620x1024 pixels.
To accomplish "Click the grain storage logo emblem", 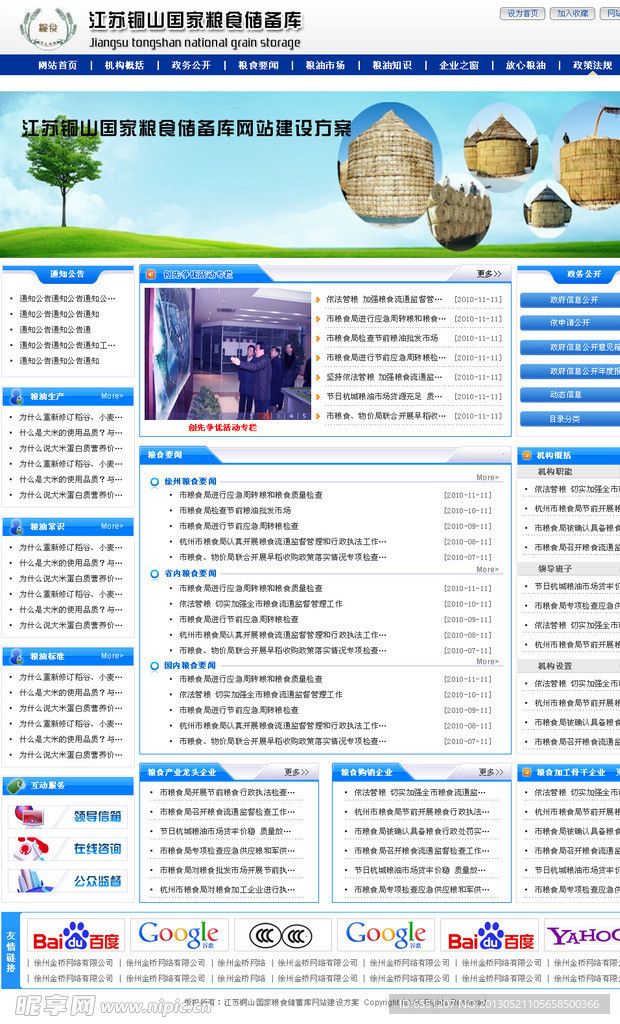I will click(x=47, y=27).
